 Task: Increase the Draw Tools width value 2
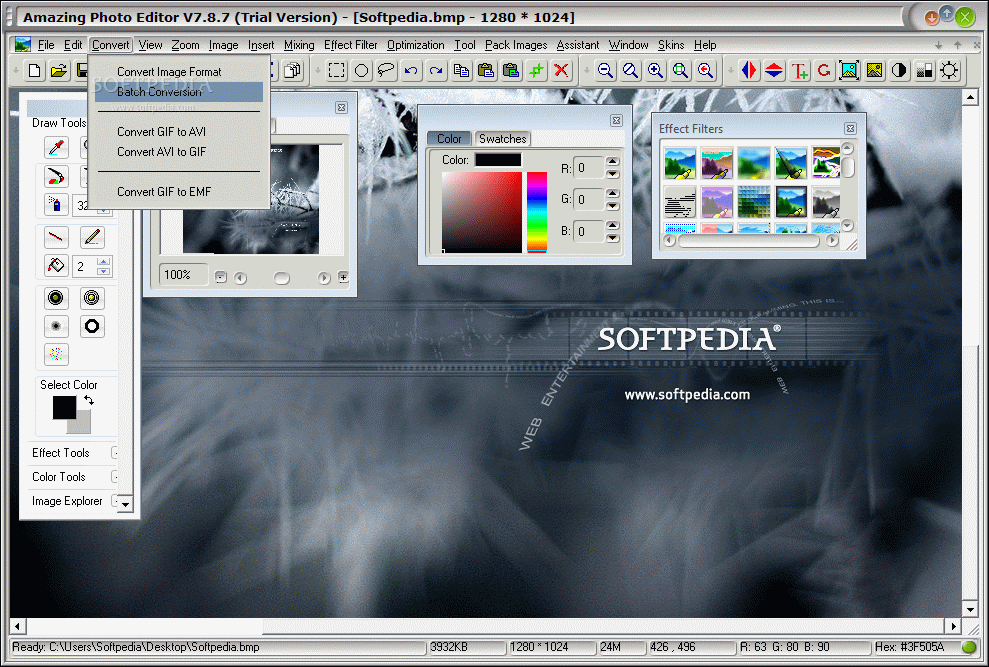click(x=104, y=261)
